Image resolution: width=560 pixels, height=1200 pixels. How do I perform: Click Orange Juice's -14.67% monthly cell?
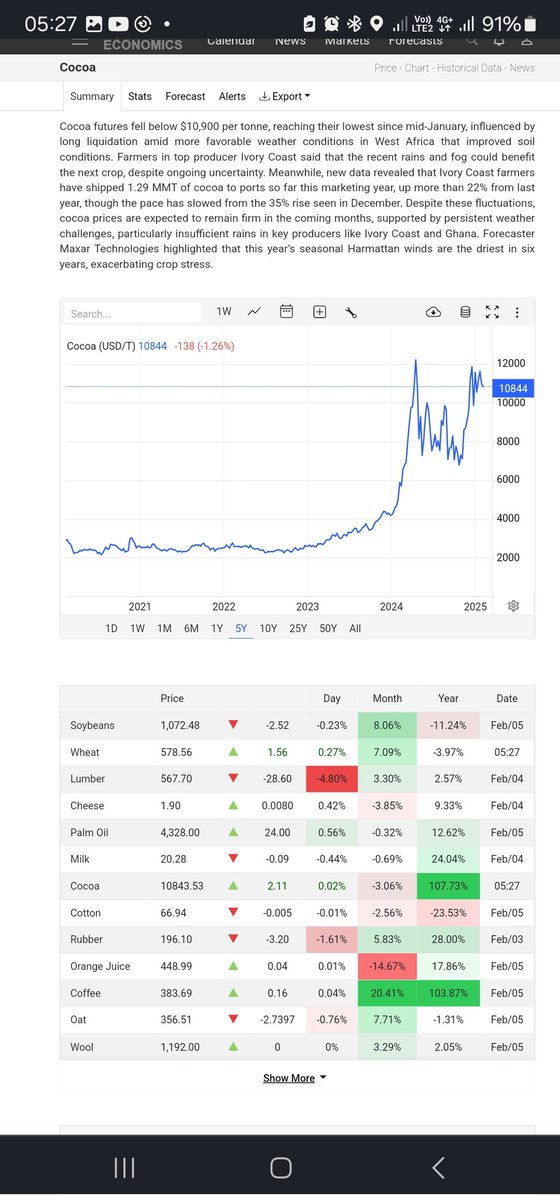[387, 968]
